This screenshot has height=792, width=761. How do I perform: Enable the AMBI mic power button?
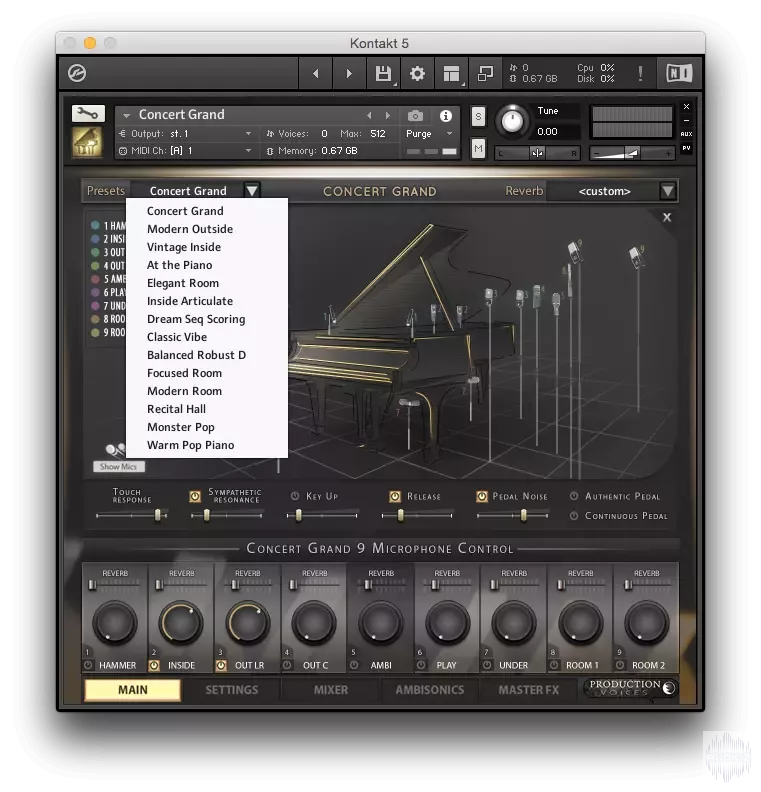pos(354,665)
